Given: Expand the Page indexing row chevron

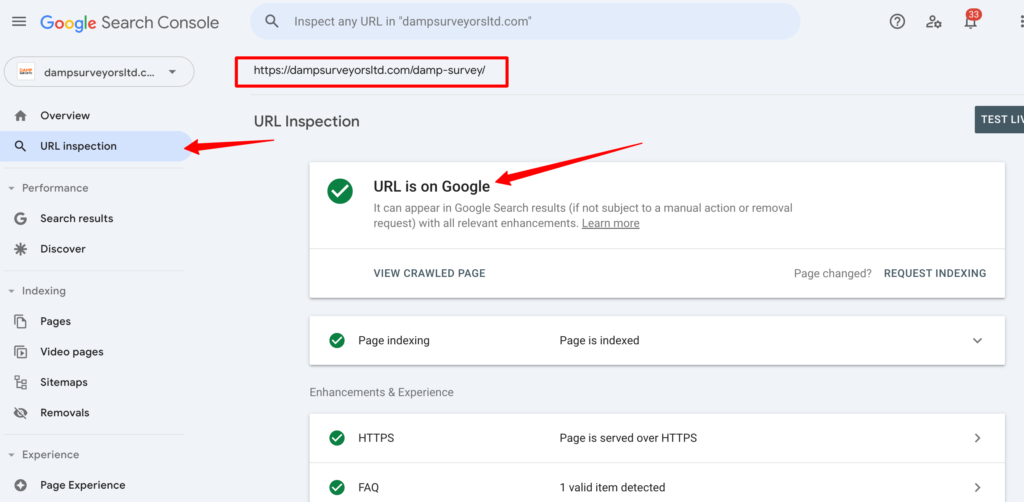Looking at the screenshot, I should 977,340.
